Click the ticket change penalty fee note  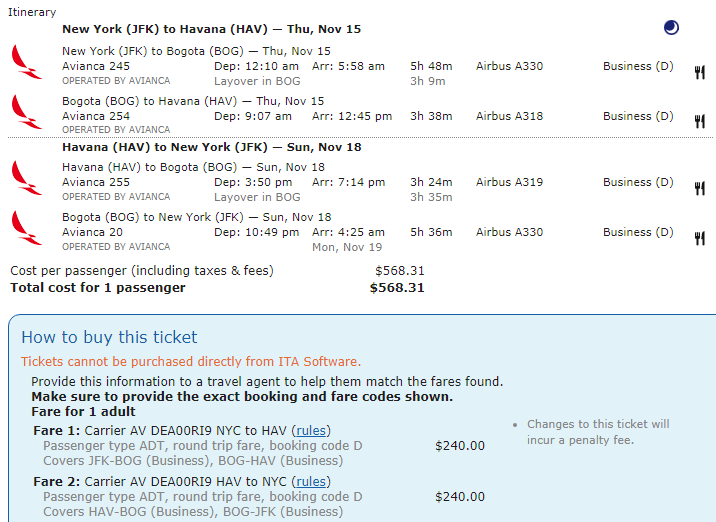[598, 432]
